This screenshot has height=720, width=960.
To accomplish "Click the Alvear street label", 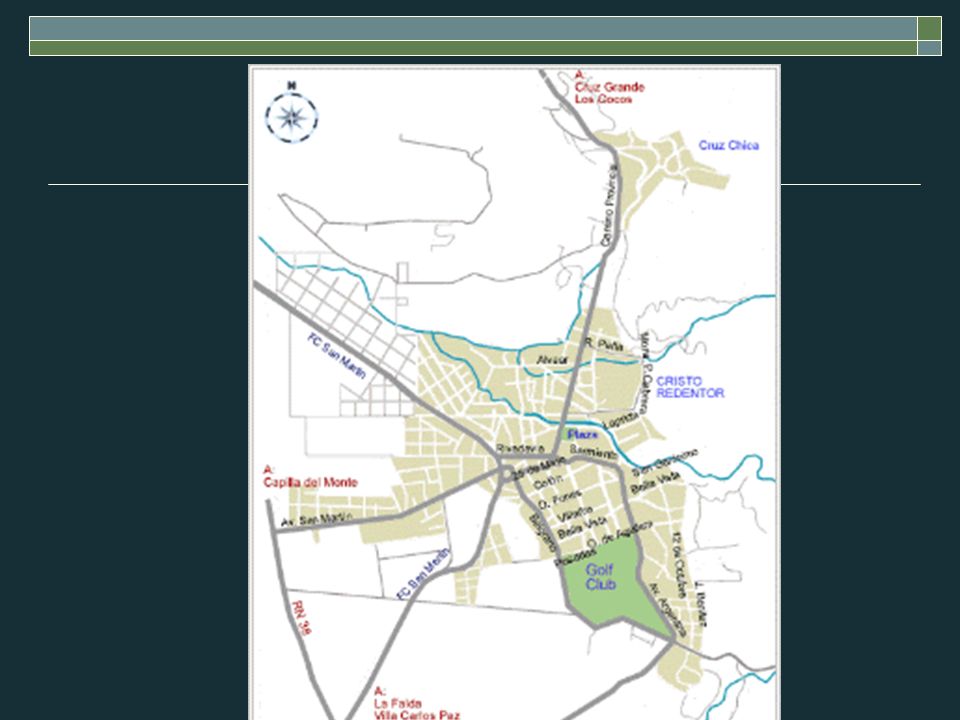I will (x=552, y=360).
